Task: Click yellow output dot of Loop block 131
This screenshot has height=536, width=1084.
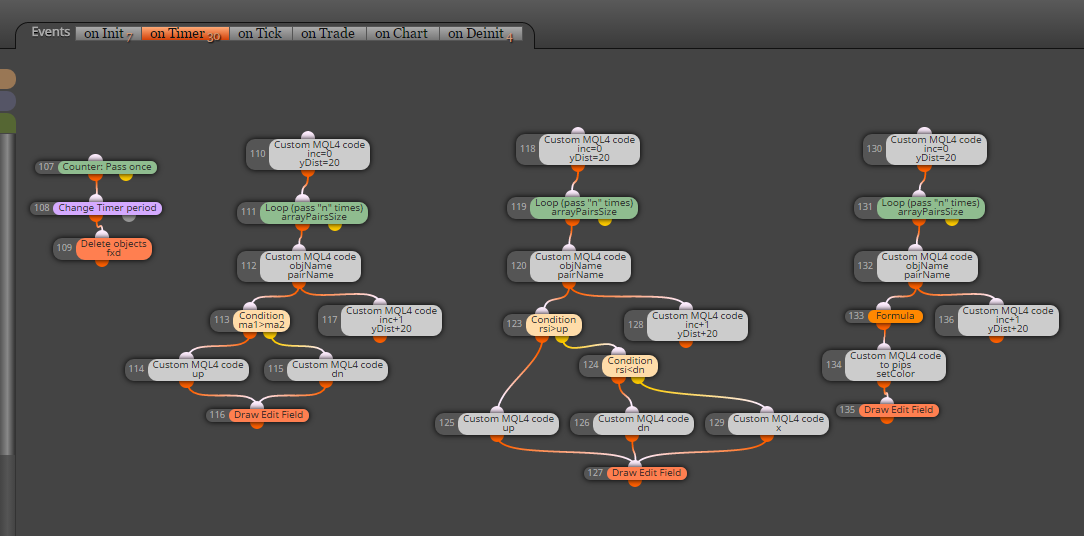Action: 952,221
